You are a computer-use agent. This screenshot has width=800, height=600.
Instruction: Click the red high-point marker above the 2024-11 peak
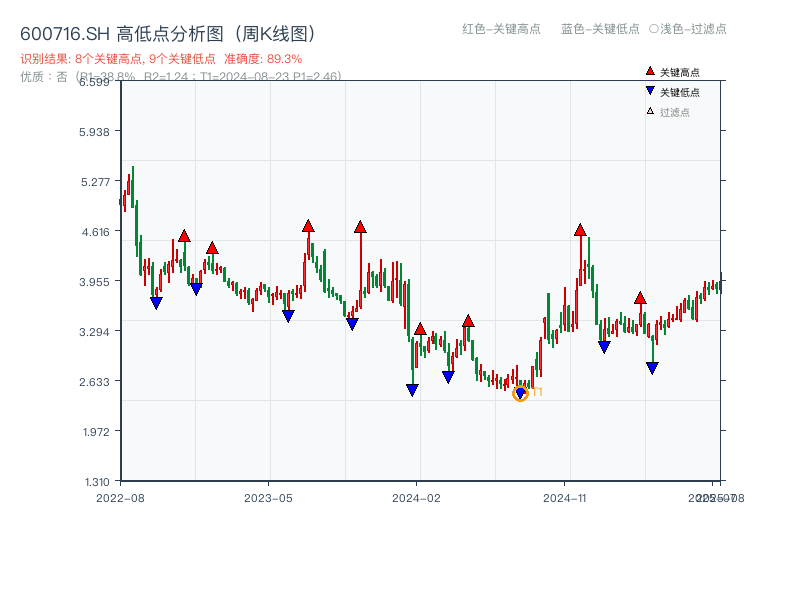click(x=581, y=230)
